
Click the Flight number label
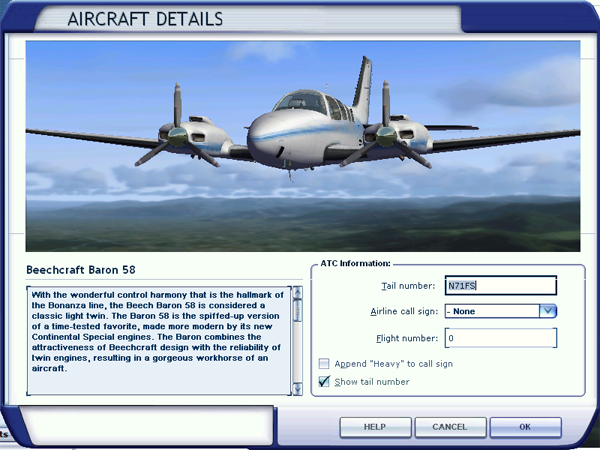tap(407, 338)
